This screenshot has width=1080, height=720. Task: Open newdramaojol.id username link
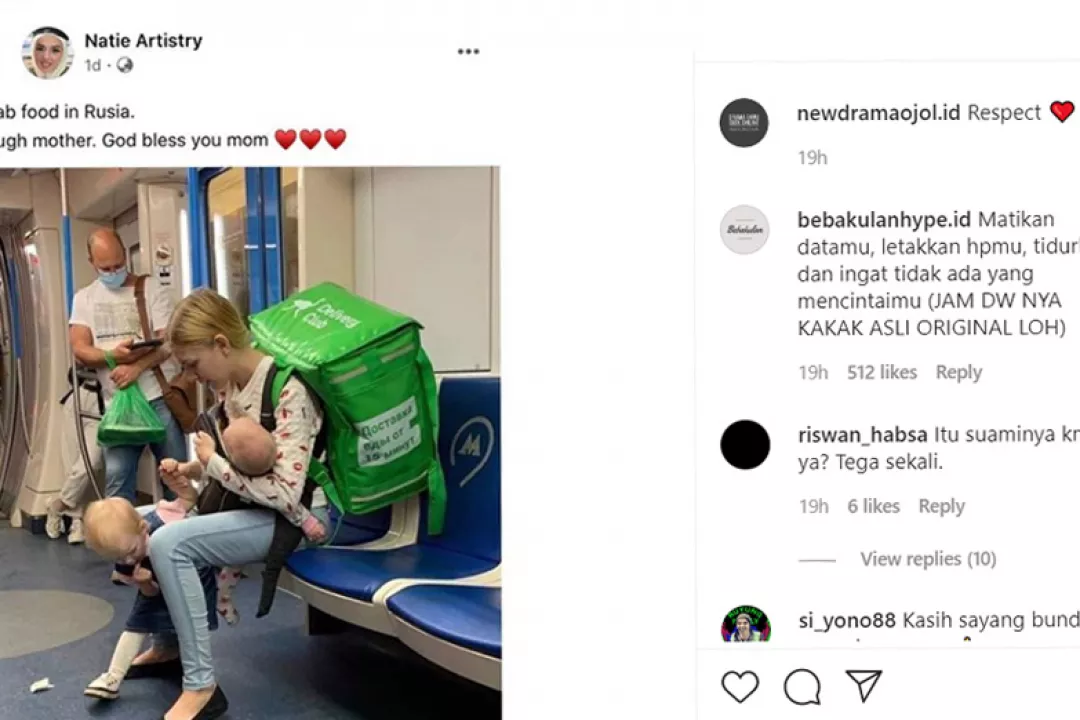pos(878,112)
